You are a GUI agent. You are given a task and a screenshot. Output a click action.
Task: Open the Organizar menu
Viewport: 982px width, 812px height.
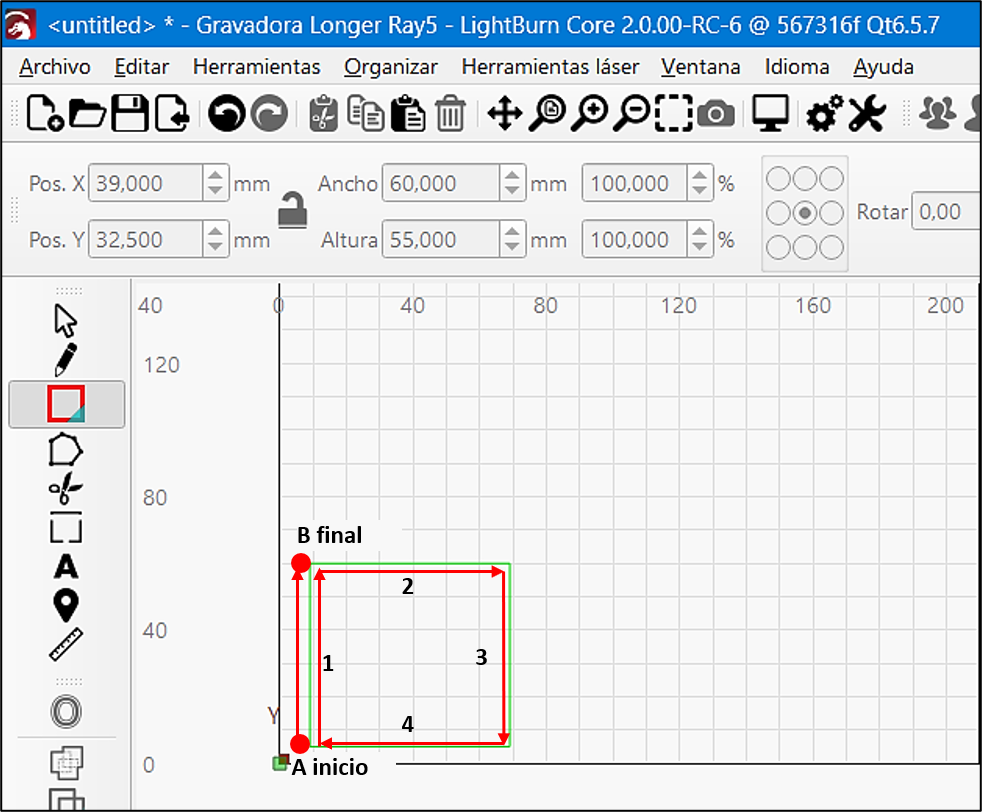[391, 66]
